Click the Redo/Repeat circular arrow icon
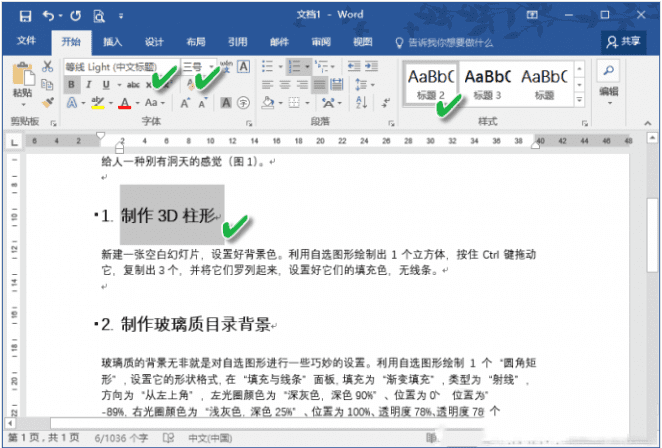This screenshot has width=662, height=448. [76, 16]
